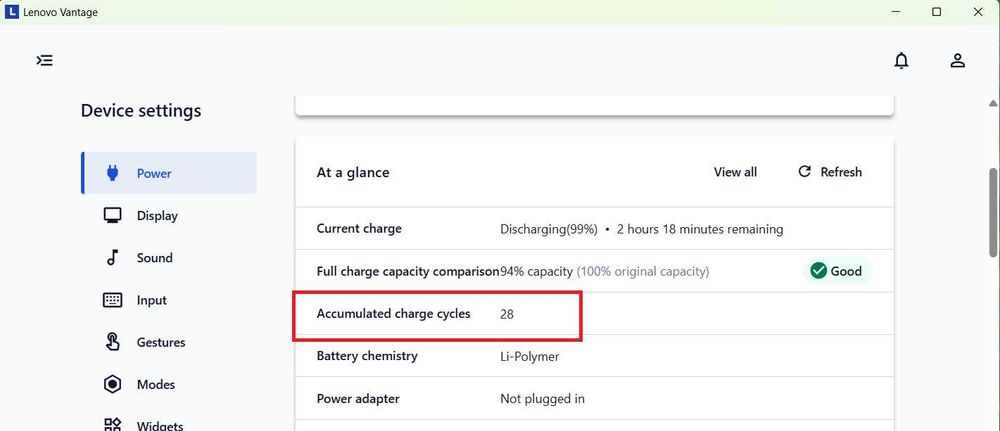This screenshot has height=431, width=1000.
Task: Click the Gestures hand icon
Action: tap(113, 342)
